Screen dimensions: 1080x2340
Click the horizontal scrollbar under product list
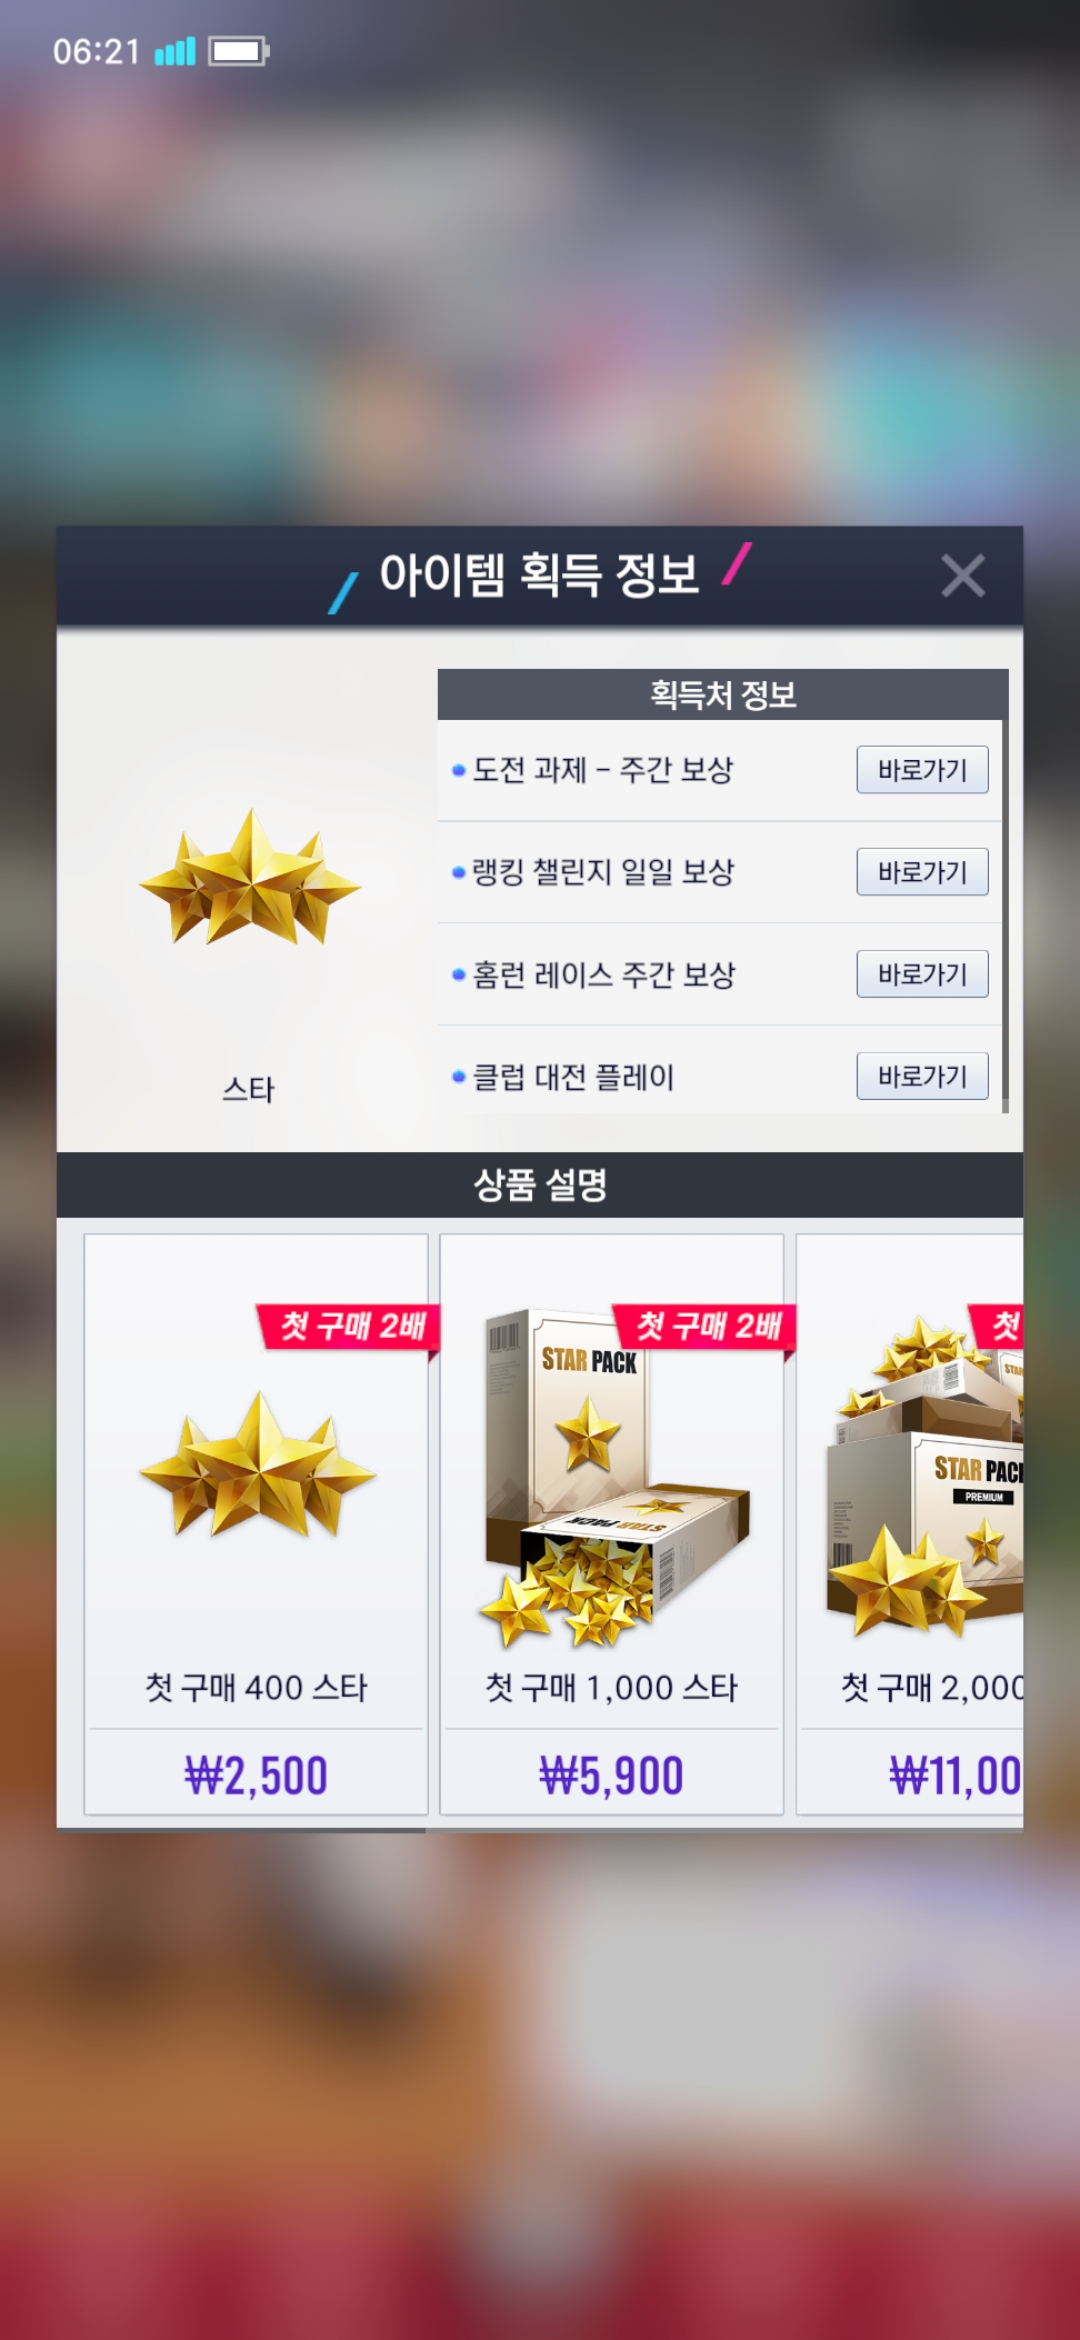pos(241,1830)
